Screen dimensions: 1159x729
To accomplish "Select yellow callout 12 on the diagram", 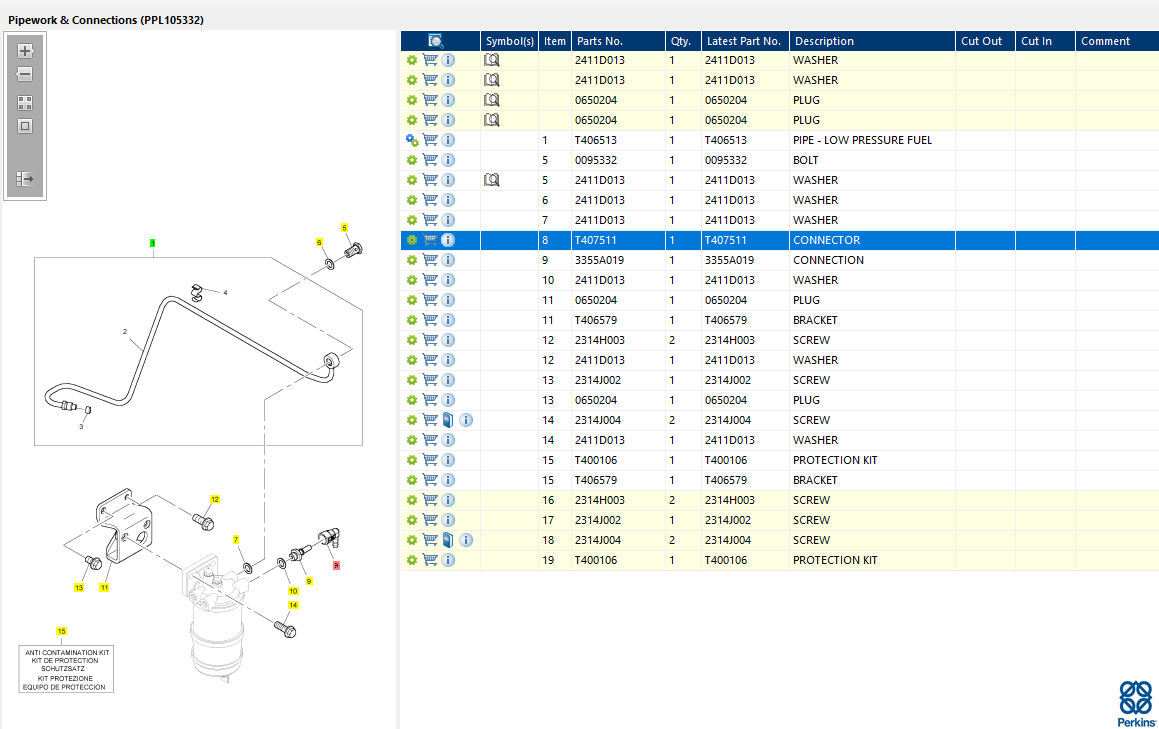I will tap(215, 499).
